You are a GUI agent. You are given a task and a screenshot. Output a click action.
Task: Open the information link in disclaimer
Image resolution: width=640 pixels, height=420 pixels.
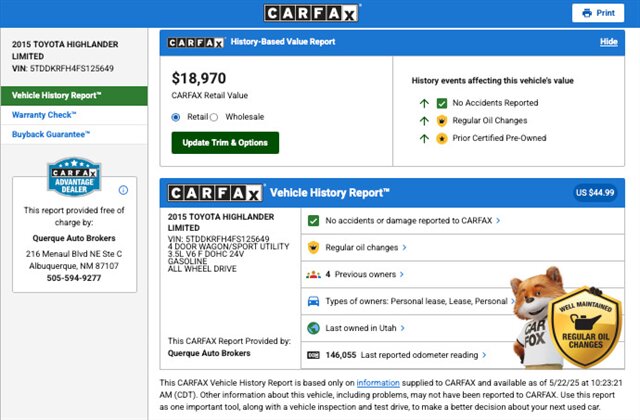[x=378, y=383]
